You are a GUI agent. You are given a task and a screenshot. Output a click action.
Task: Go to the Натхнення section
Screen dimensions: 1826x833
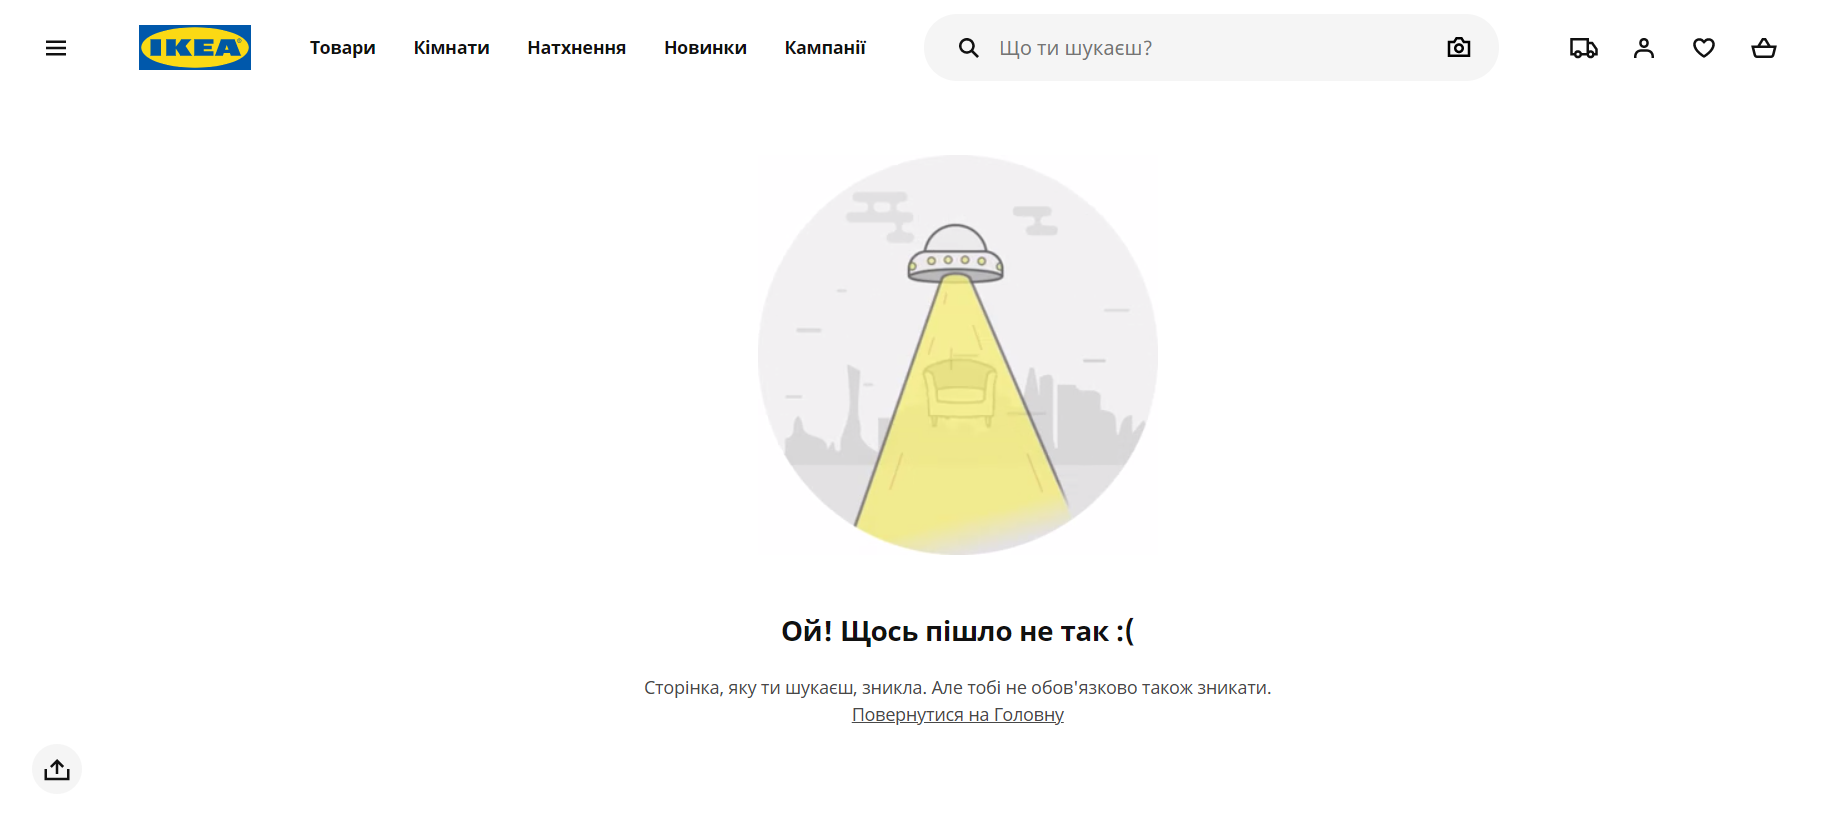pyautogui.click(x=576, y=48)
